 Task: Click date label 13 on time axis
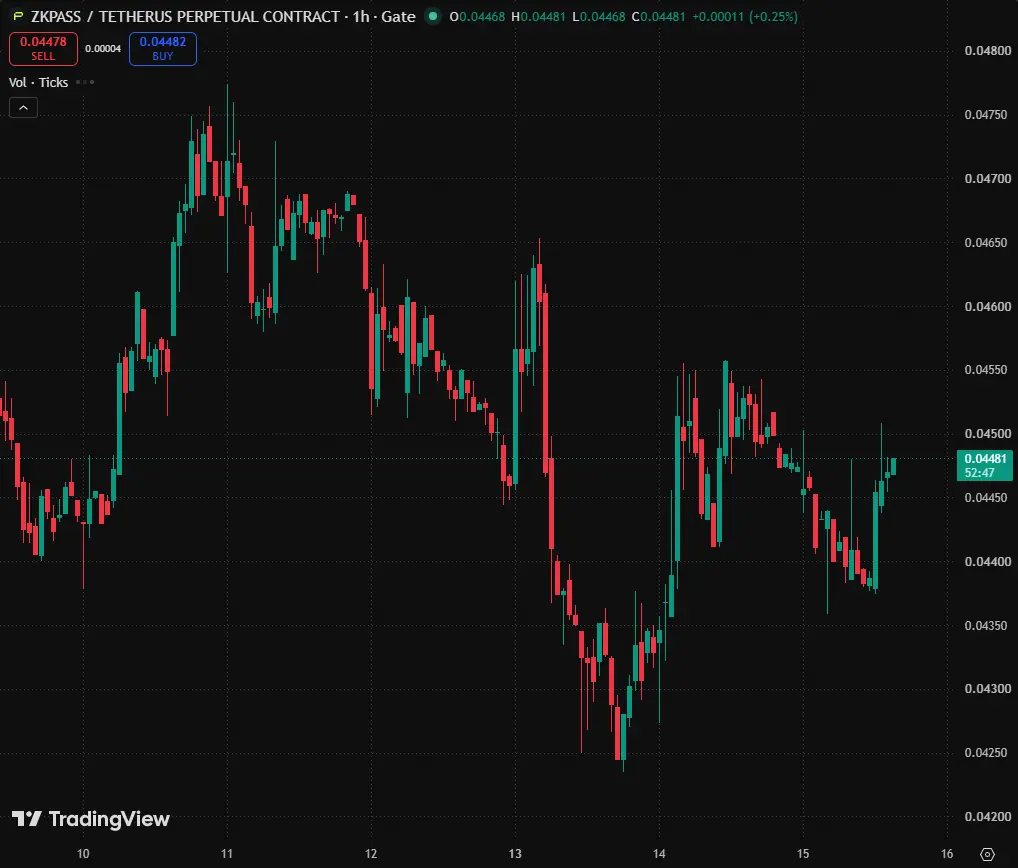coord(515,854)
